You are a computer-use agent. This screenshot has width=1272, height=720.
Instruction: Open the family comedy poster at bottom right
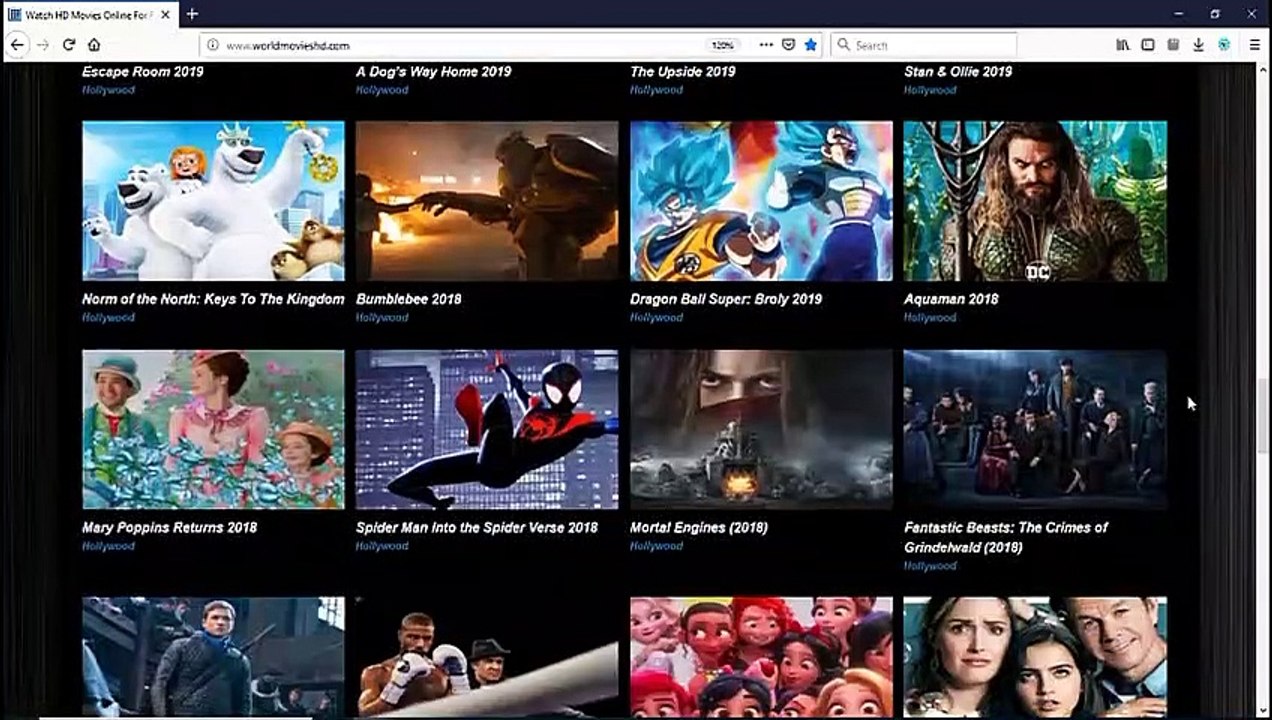click(1035, 657)
